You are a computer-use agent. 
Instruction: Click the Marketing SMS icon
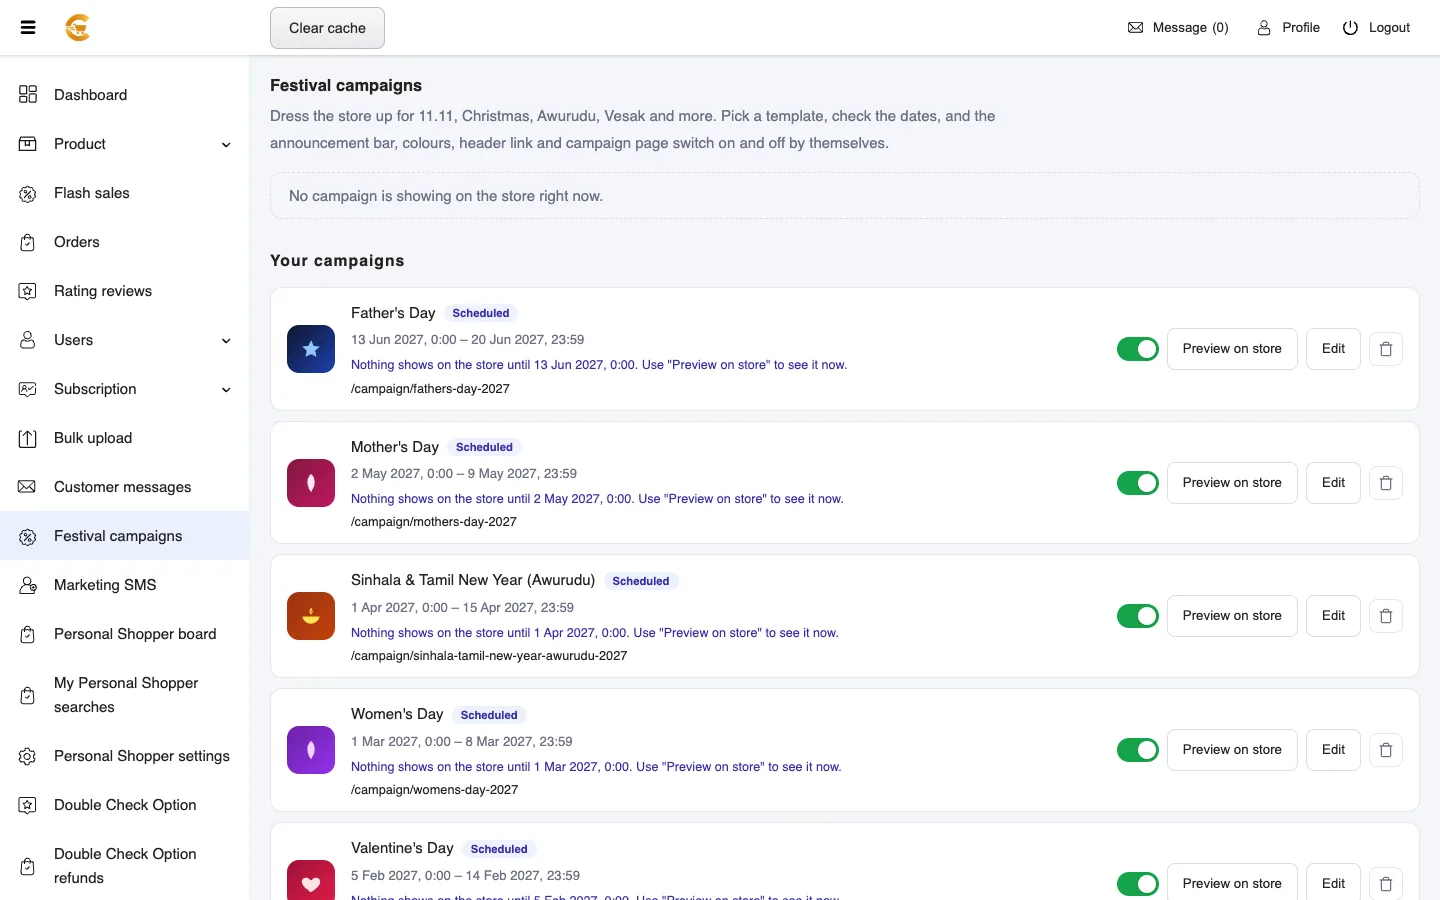(28, 585)
